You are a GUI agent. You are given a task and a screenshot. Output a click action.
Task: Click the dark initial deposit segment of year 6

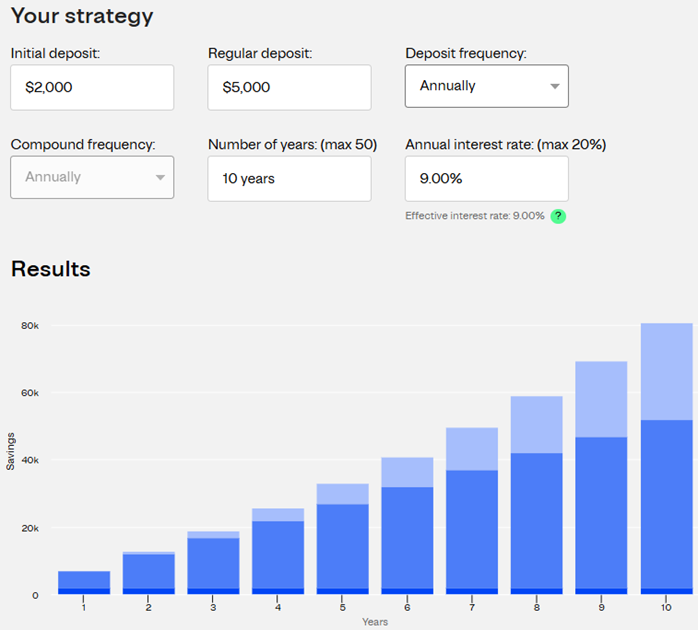pyautogui.click(x=407, y=591)
